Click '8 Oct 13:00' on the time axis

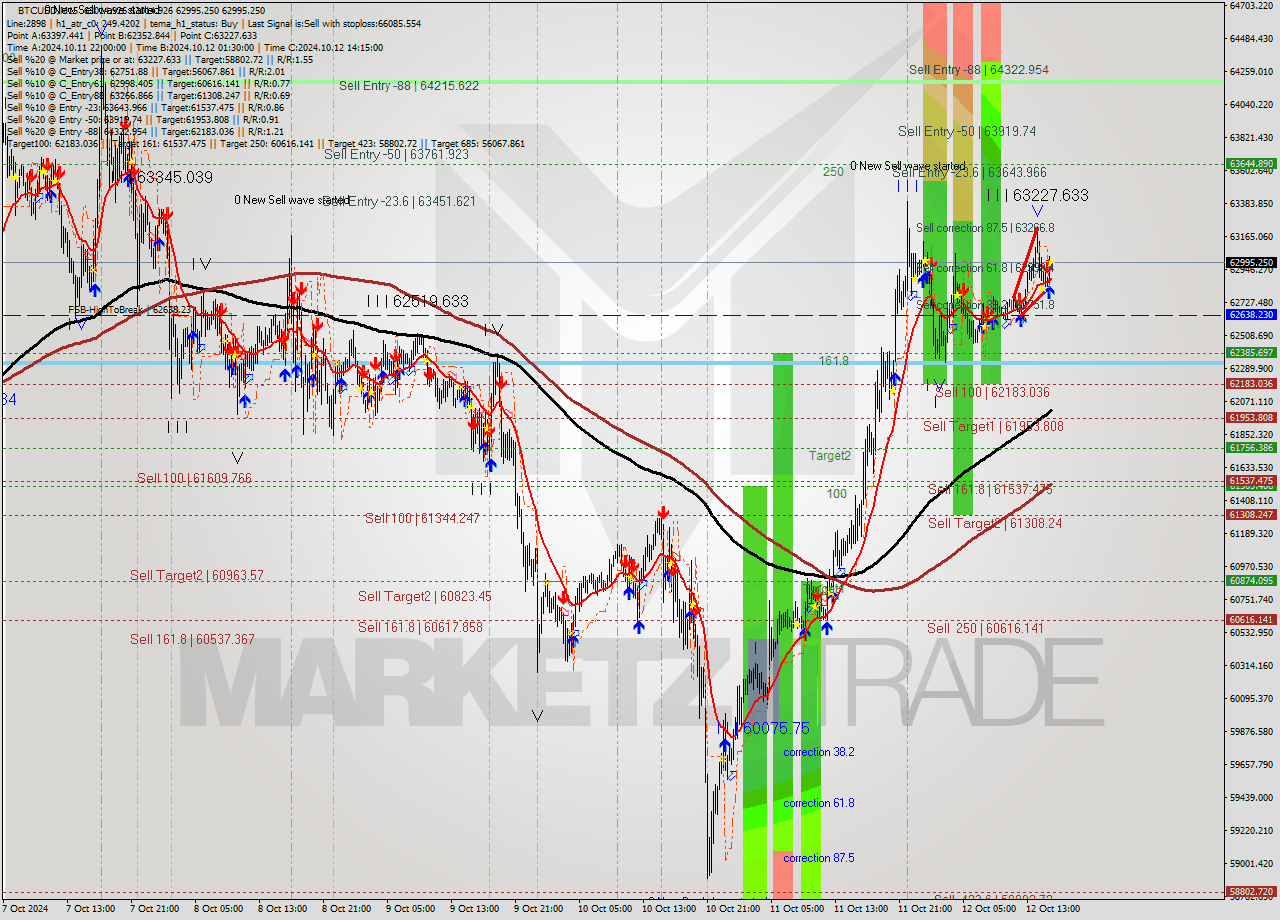coord(282,909)
